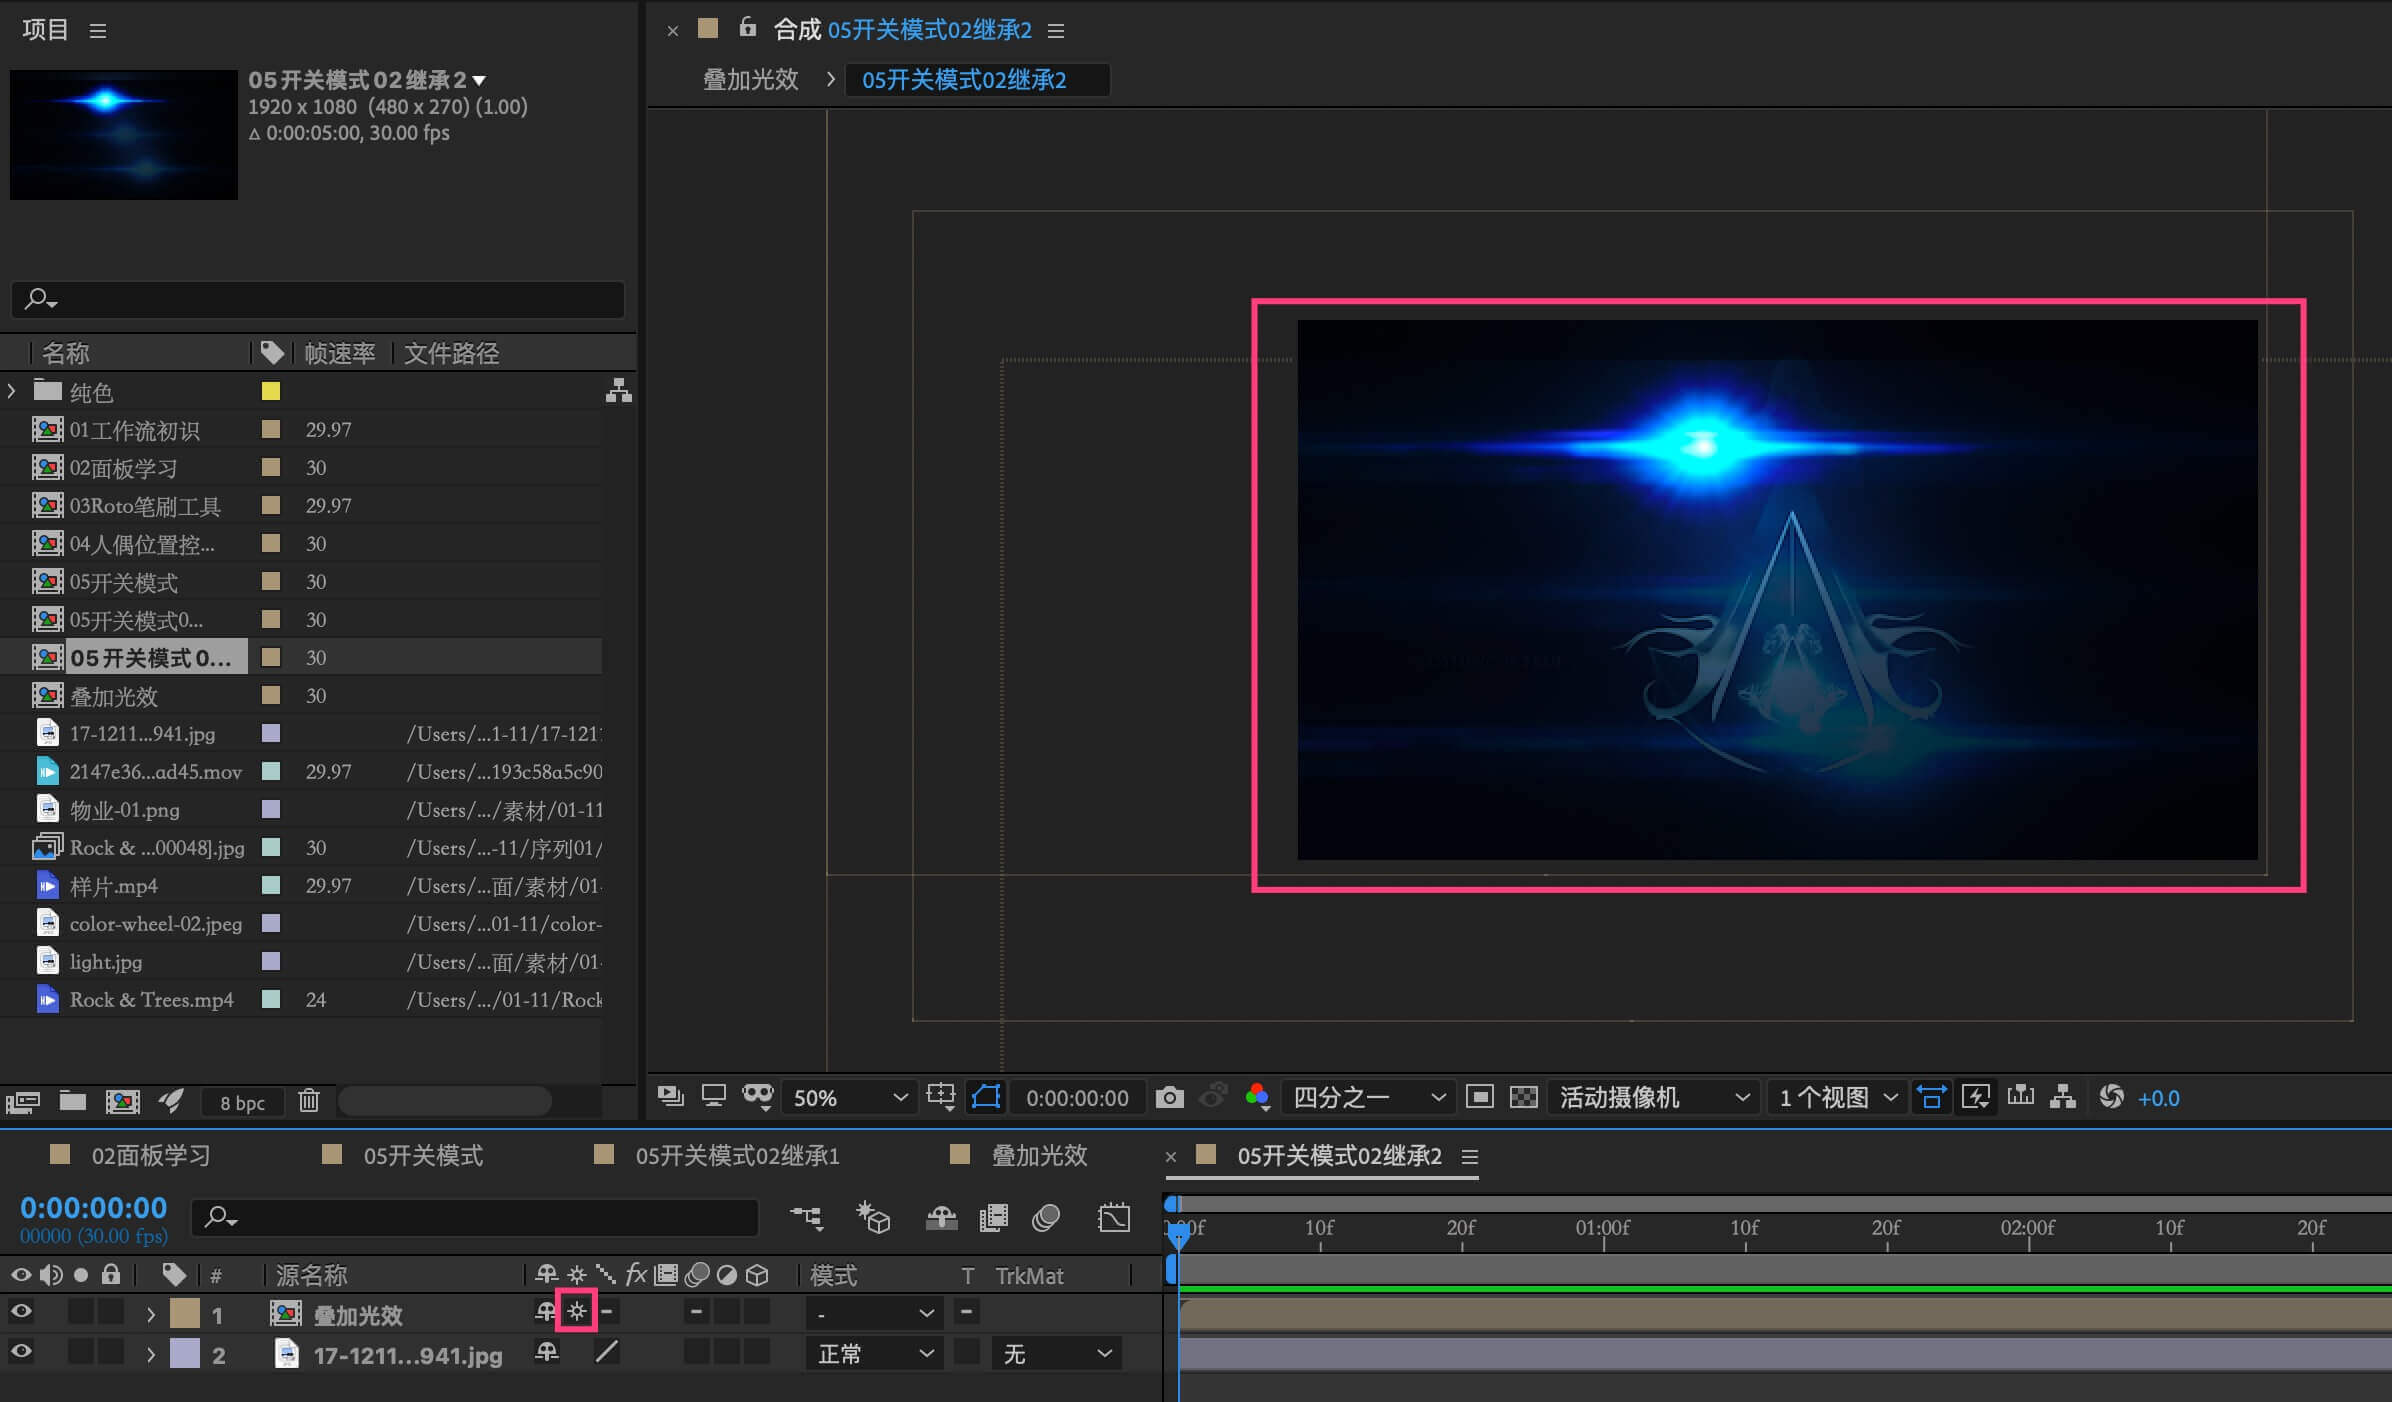Click the reset exposure icon
2392x1402 pixels.
click(2111, 1098)
